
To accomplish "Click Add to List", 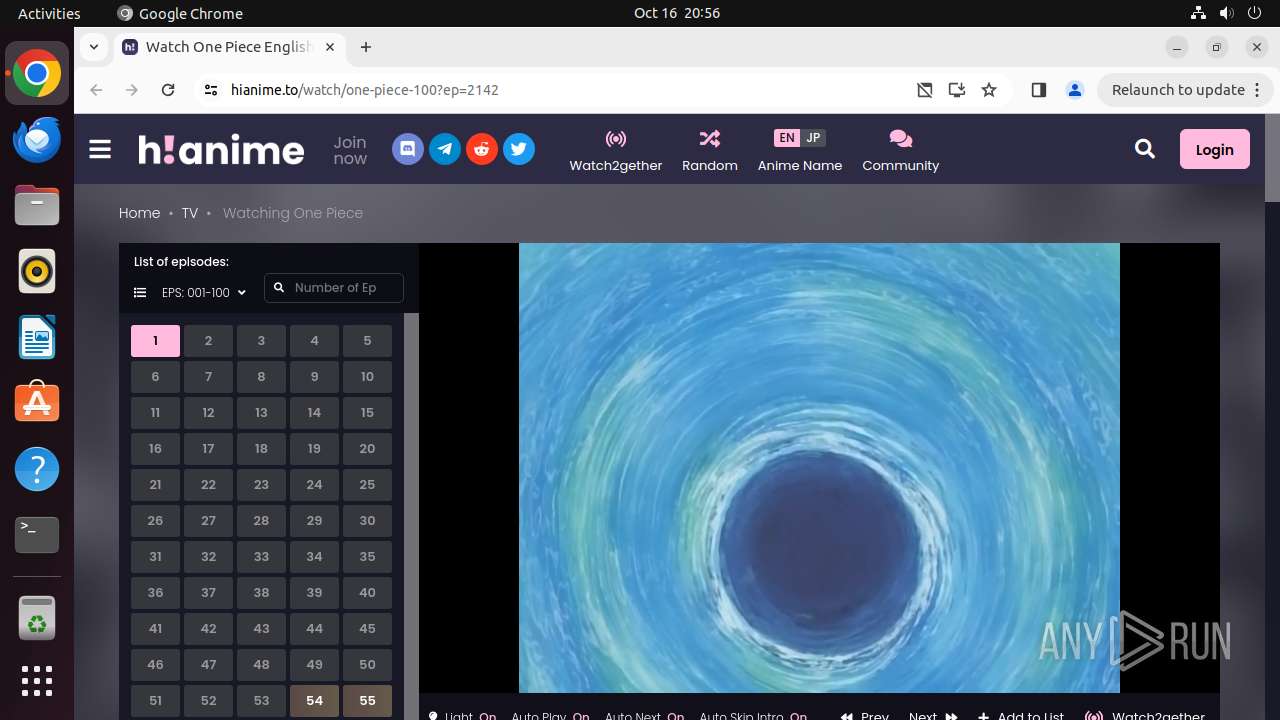I will click(x=1021, y=716).
